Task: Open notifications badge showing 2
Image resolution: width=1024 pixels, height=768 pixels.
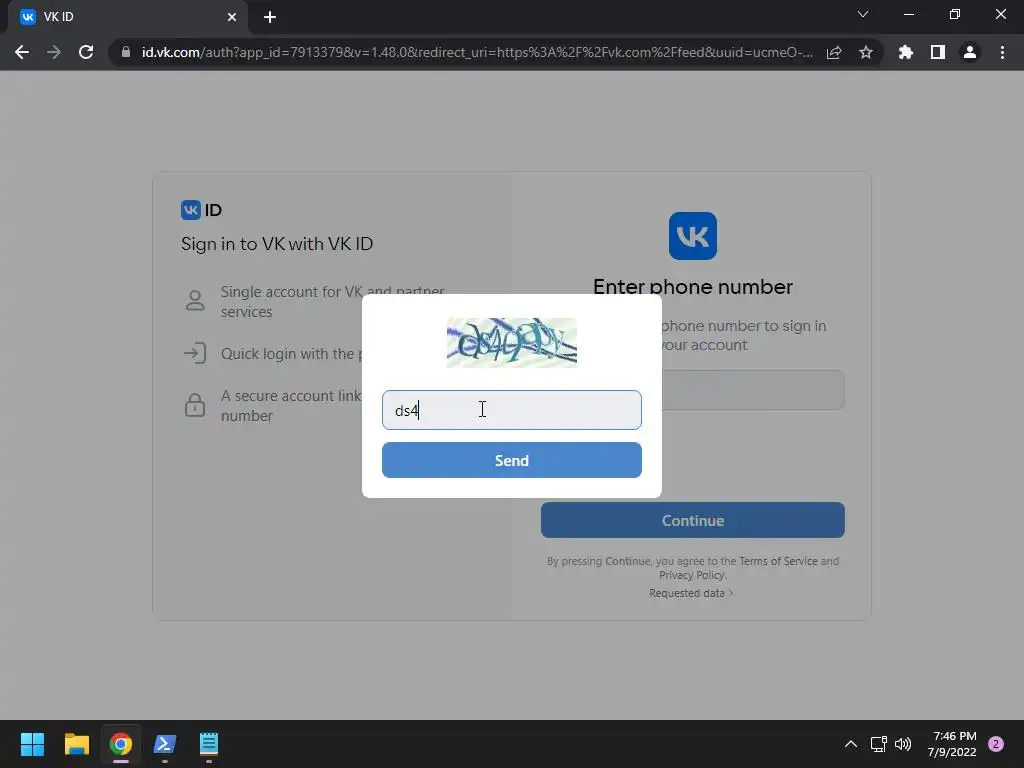Action: click(996, 744)
